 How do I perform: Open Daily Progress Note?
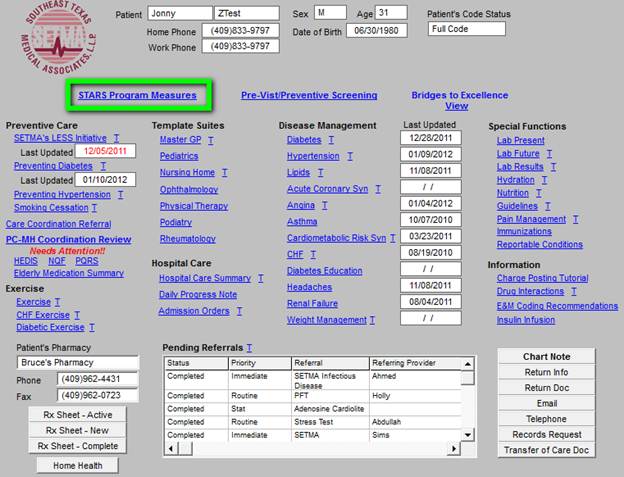coord(198,295)
